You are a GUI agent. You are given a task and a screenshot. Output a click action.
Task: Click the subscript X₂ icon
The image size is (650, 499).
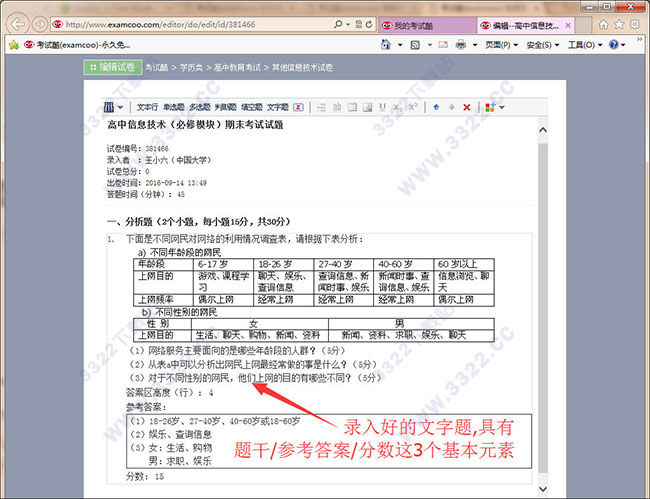pos(398,107)
